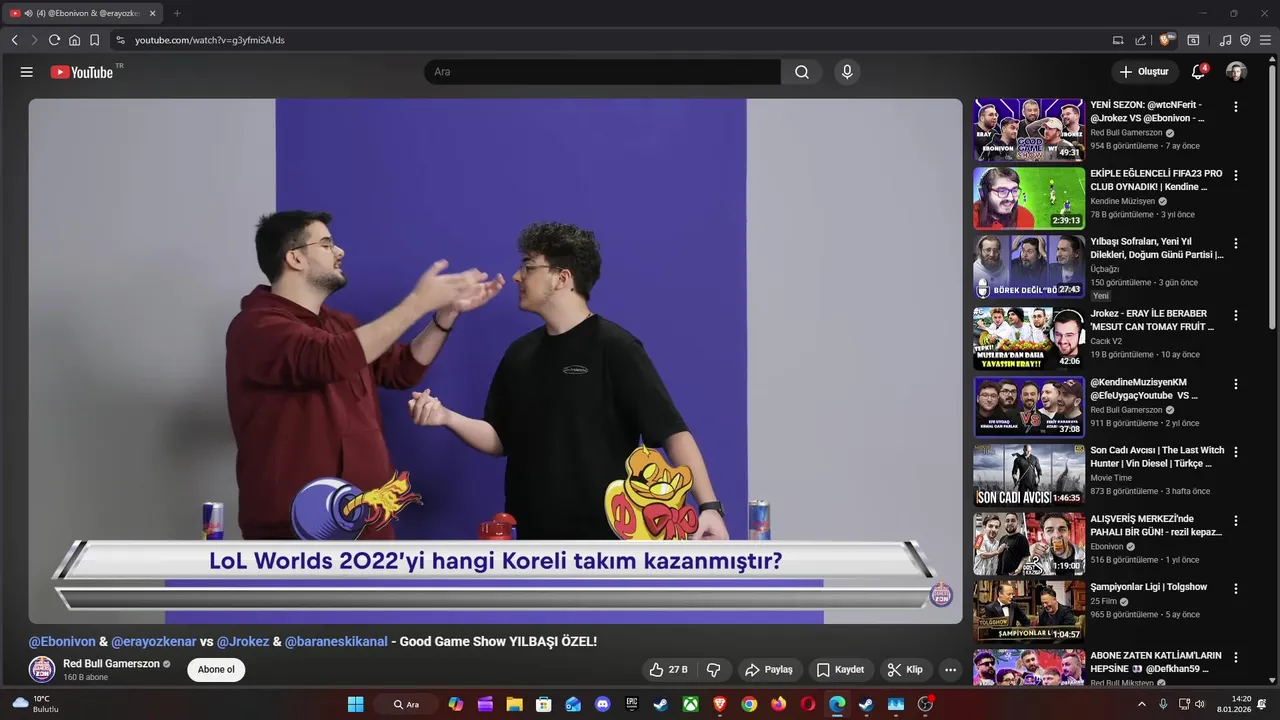Start voice search with the microphone
Image resolution: width=1280 pixels, height=720 pixels.
coord(847,72)
